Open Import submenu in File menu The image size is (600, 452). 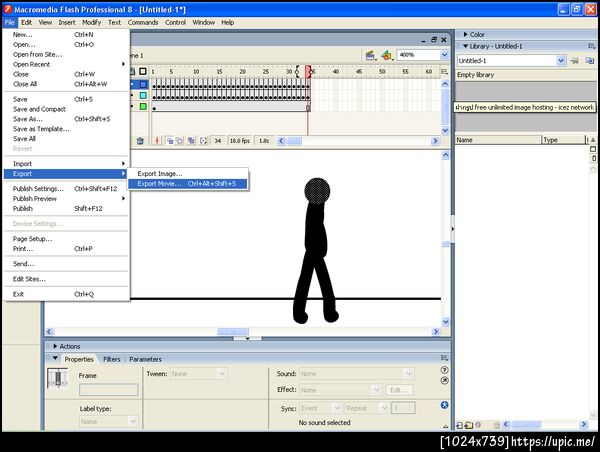click(66, 164)
